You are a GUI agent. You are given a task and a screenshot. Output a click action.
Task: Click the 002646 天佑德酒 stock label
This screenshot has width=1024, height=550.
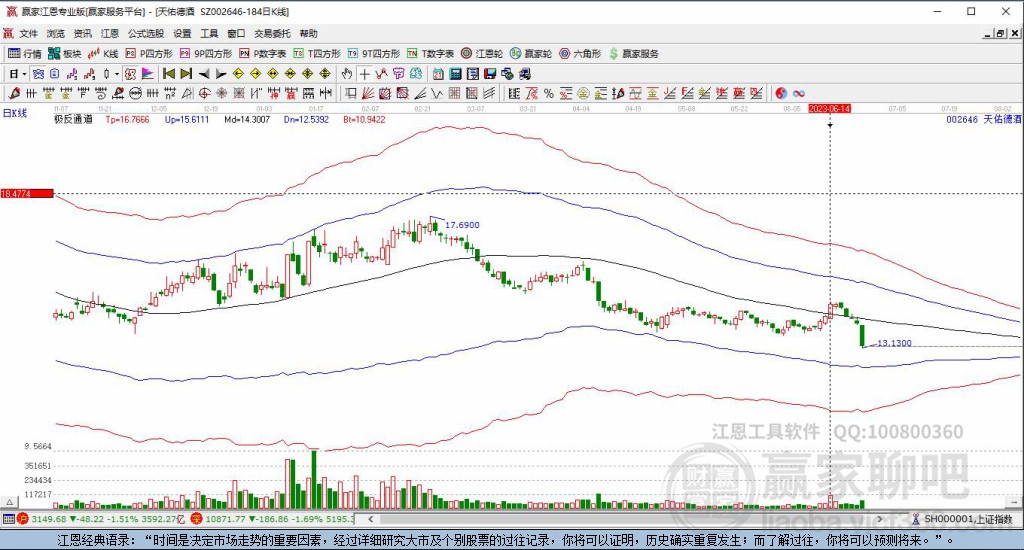(984, 120)
